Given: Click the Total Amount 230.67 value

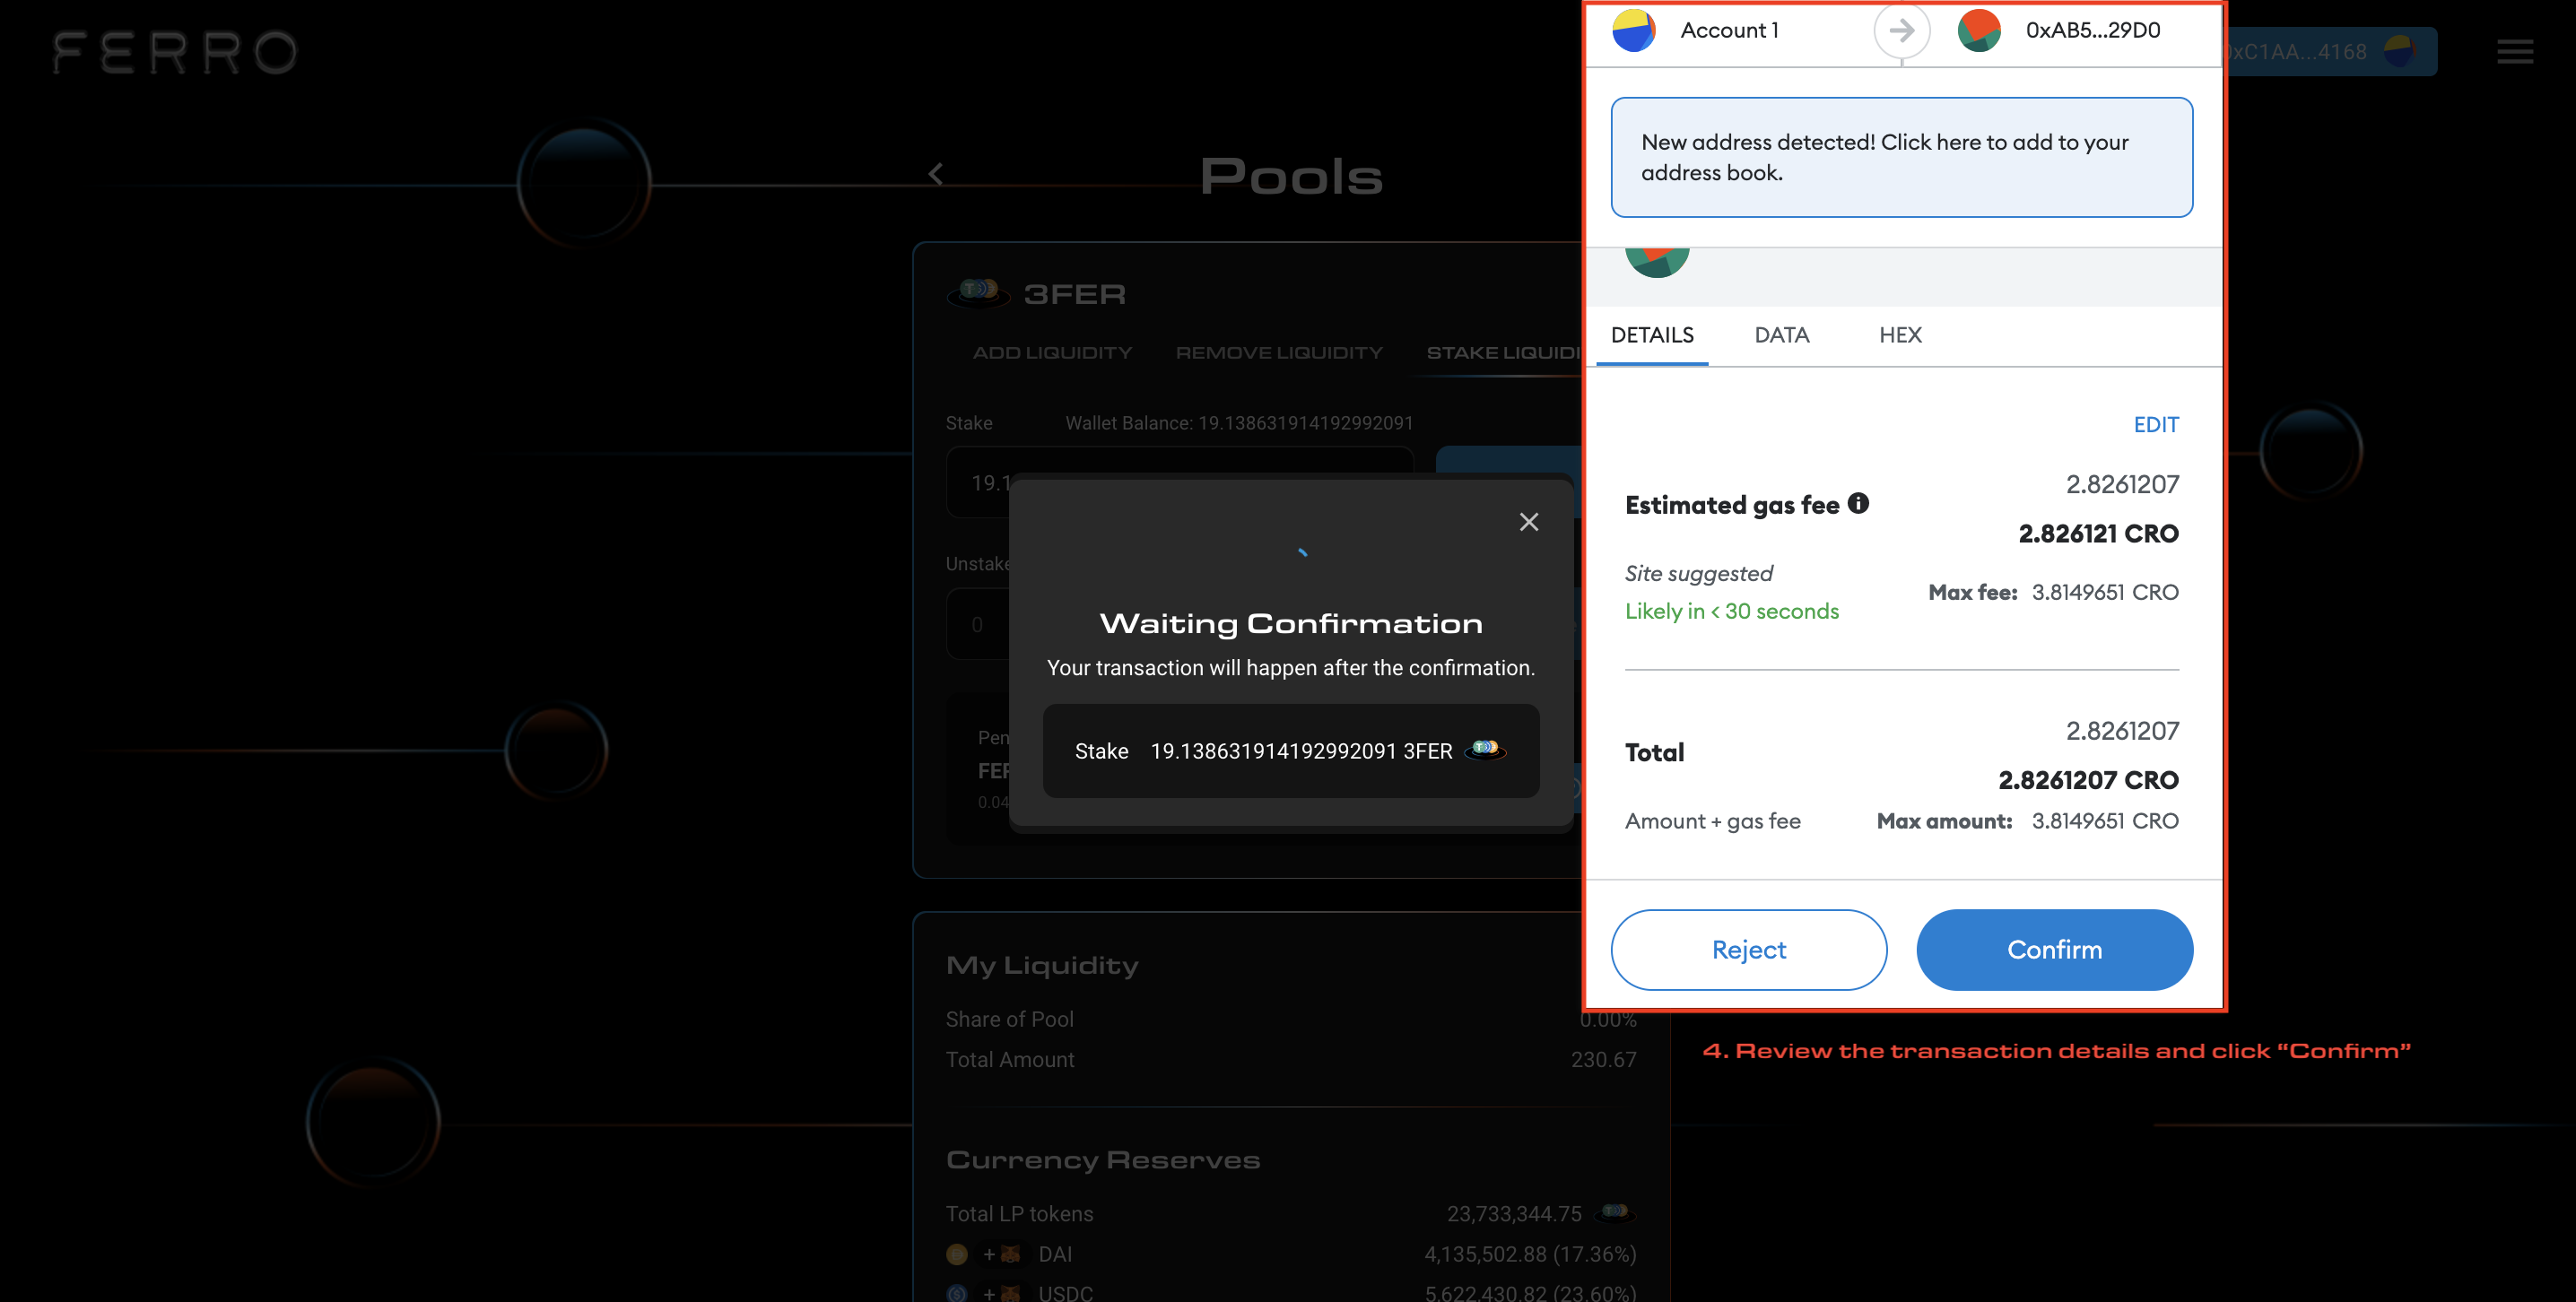Looking at the screenshot, I should (1603, 1059).
